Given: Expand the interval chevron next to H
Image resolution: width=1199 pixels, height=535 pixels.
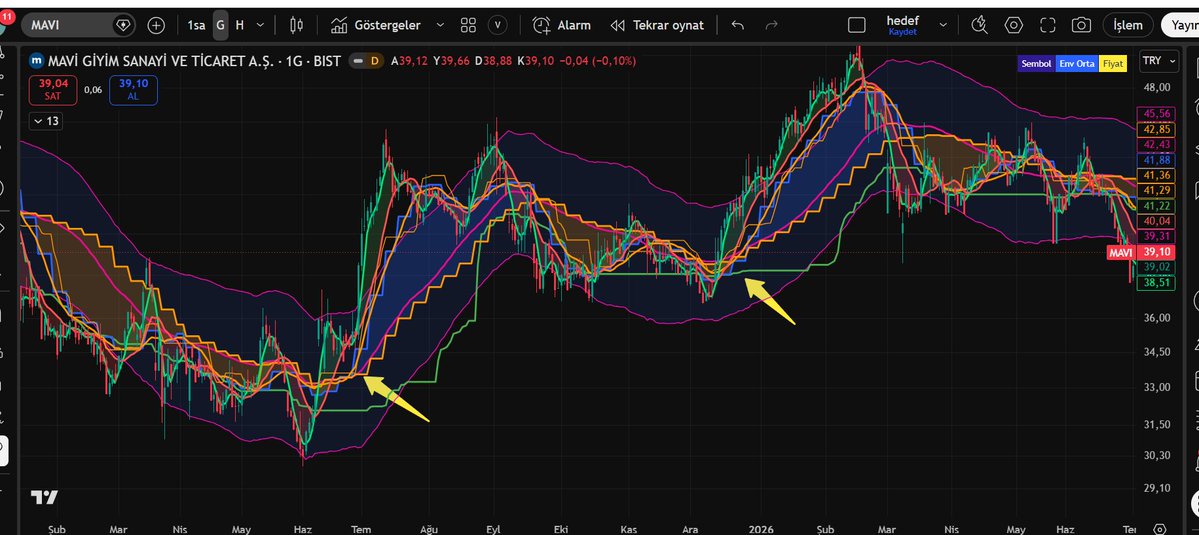Looking at the screenshot, I should [x=260, y=25].
